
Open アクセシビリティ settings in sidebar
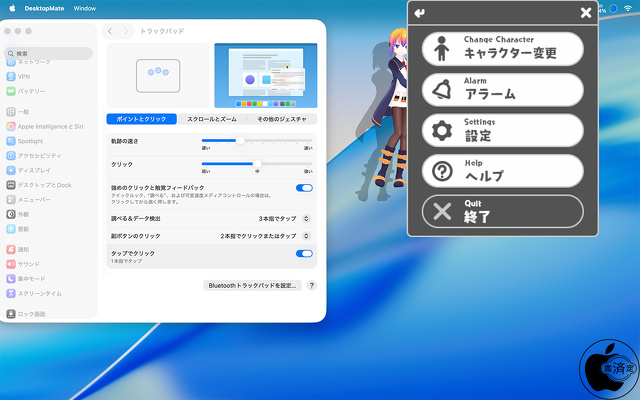coord(34,156)
